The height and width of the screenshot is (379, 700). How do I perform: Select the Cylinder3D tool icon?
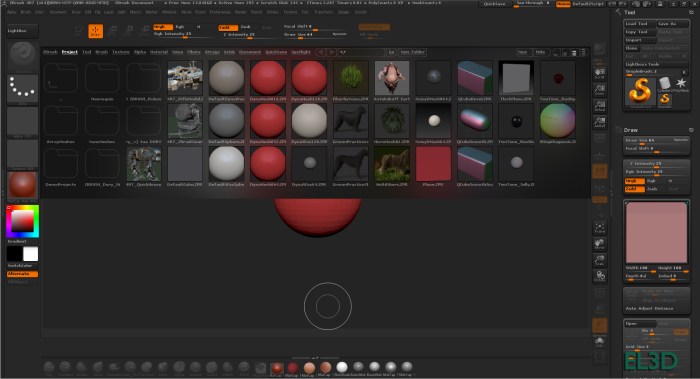pos(665,83)
